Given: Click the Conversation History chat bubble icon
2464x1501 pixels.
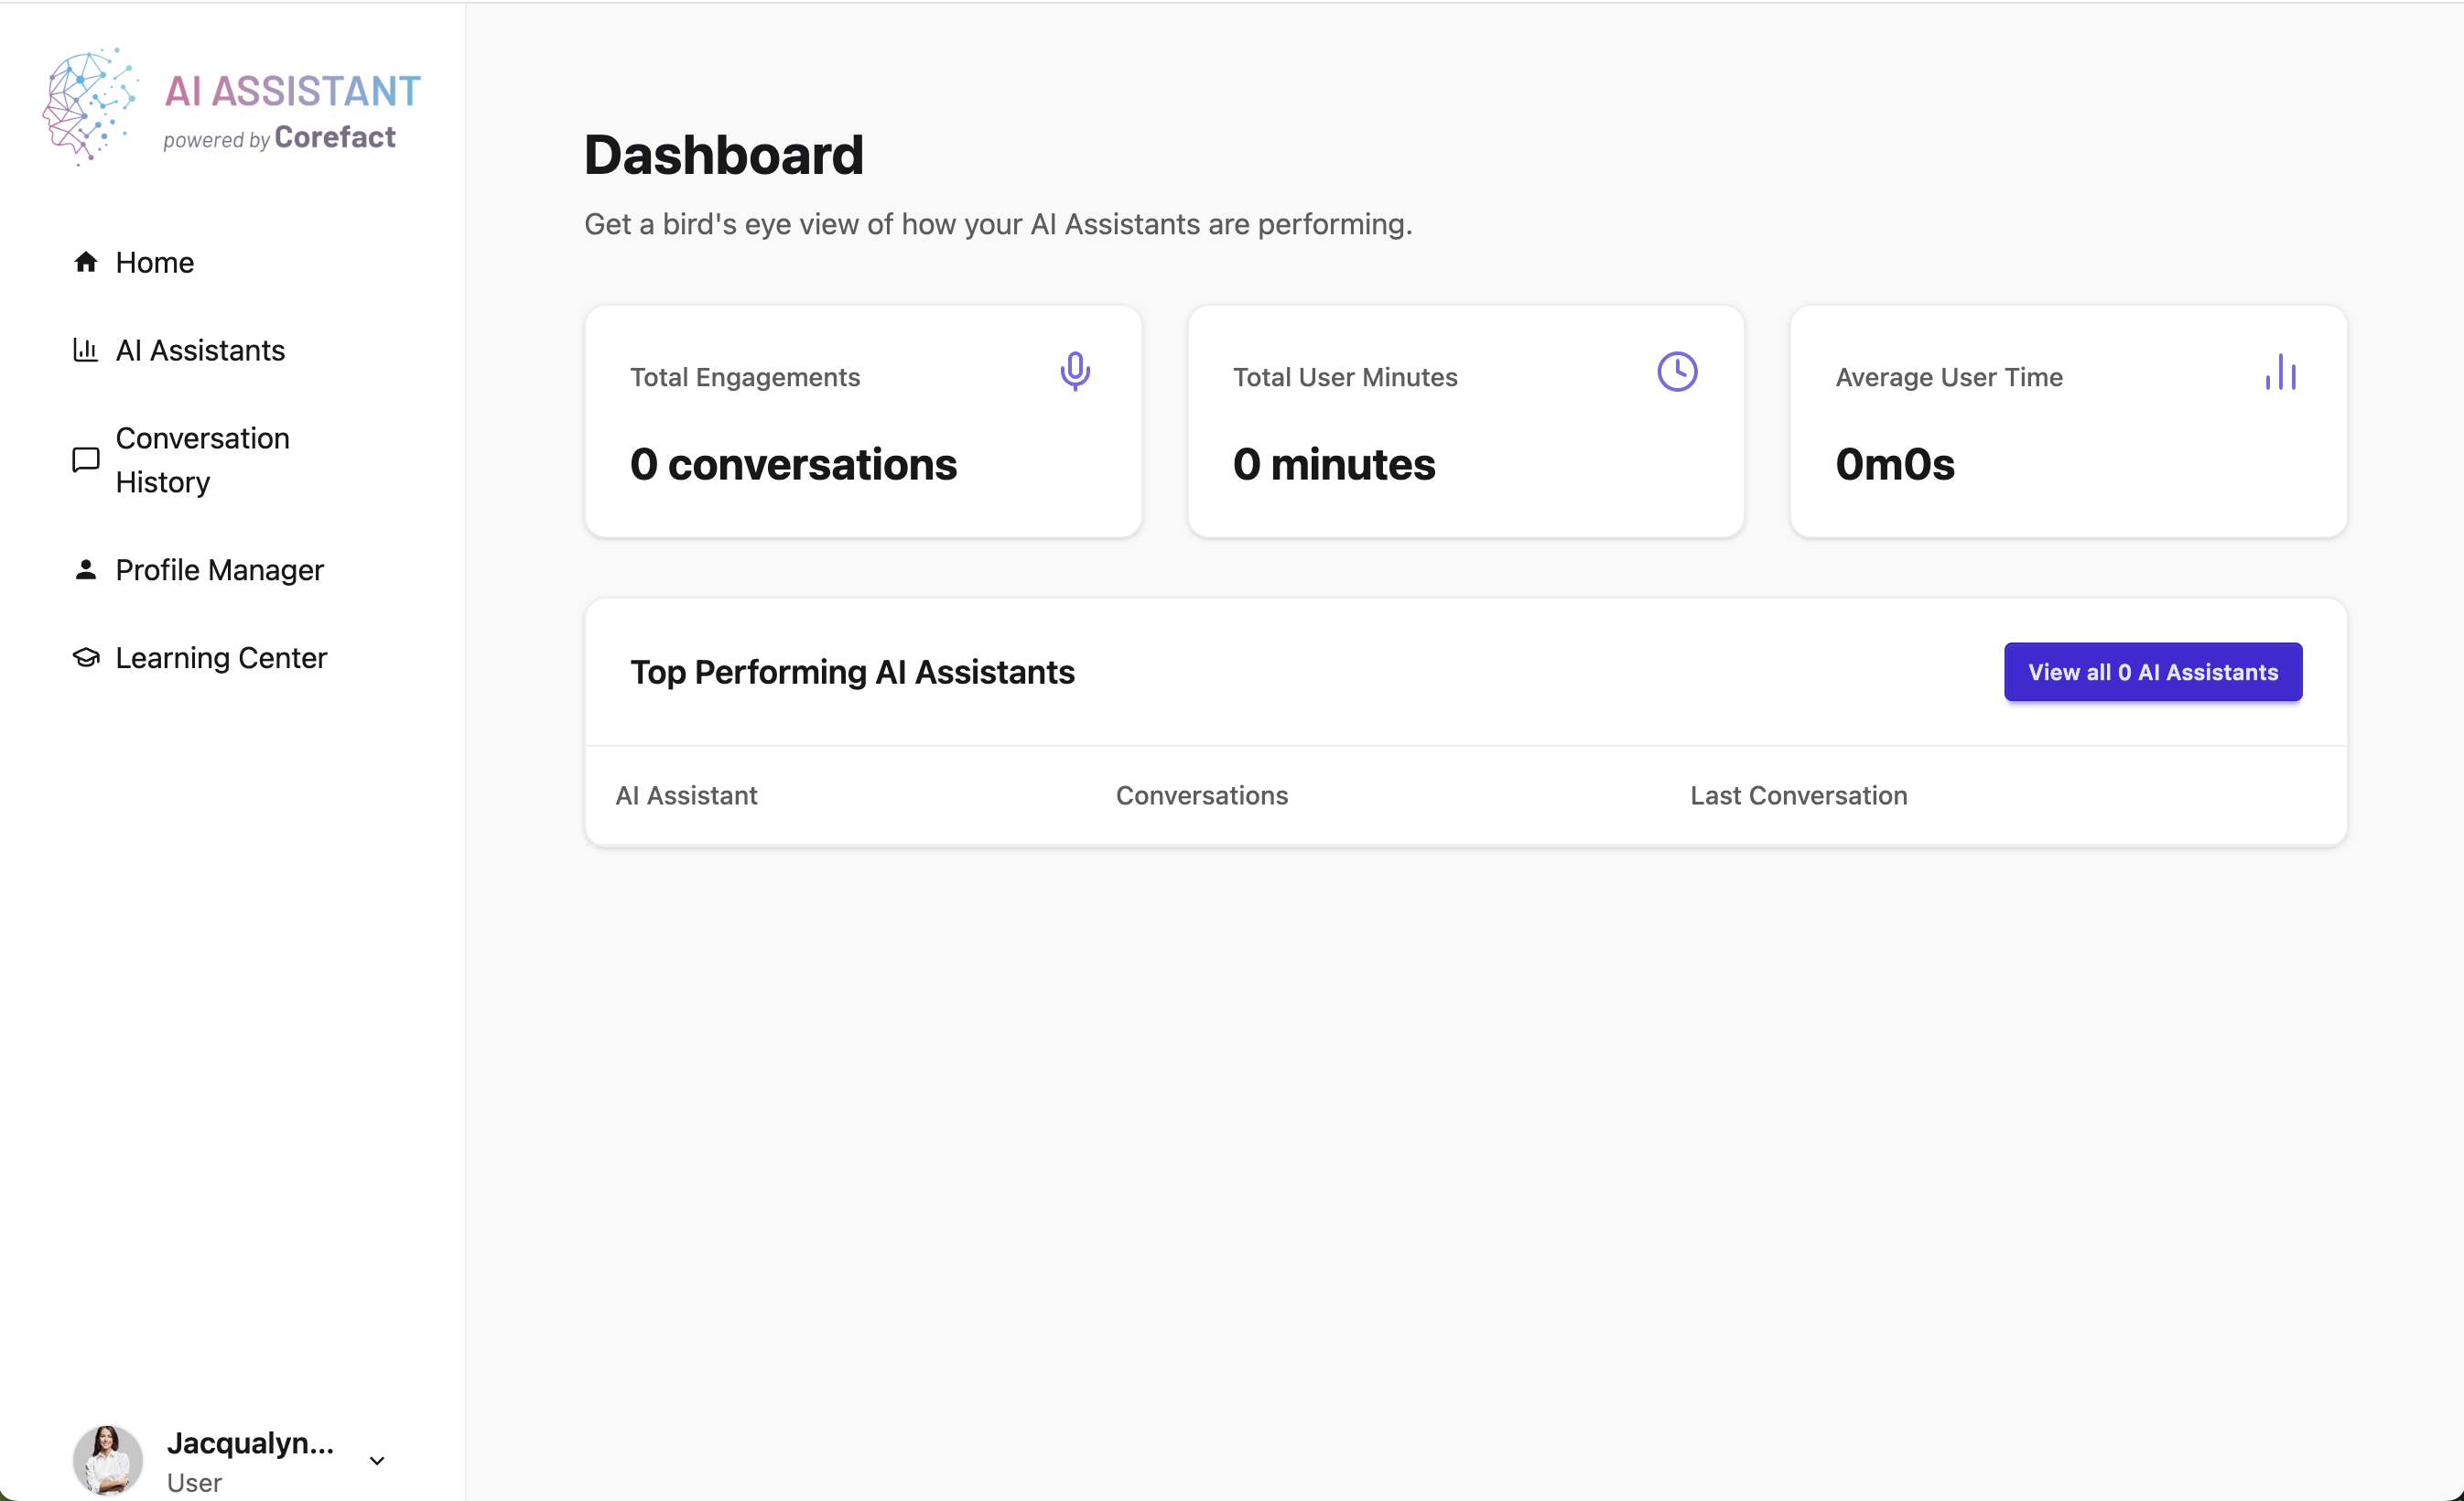Looking at the screenshot, I should (x=86, y=460).
